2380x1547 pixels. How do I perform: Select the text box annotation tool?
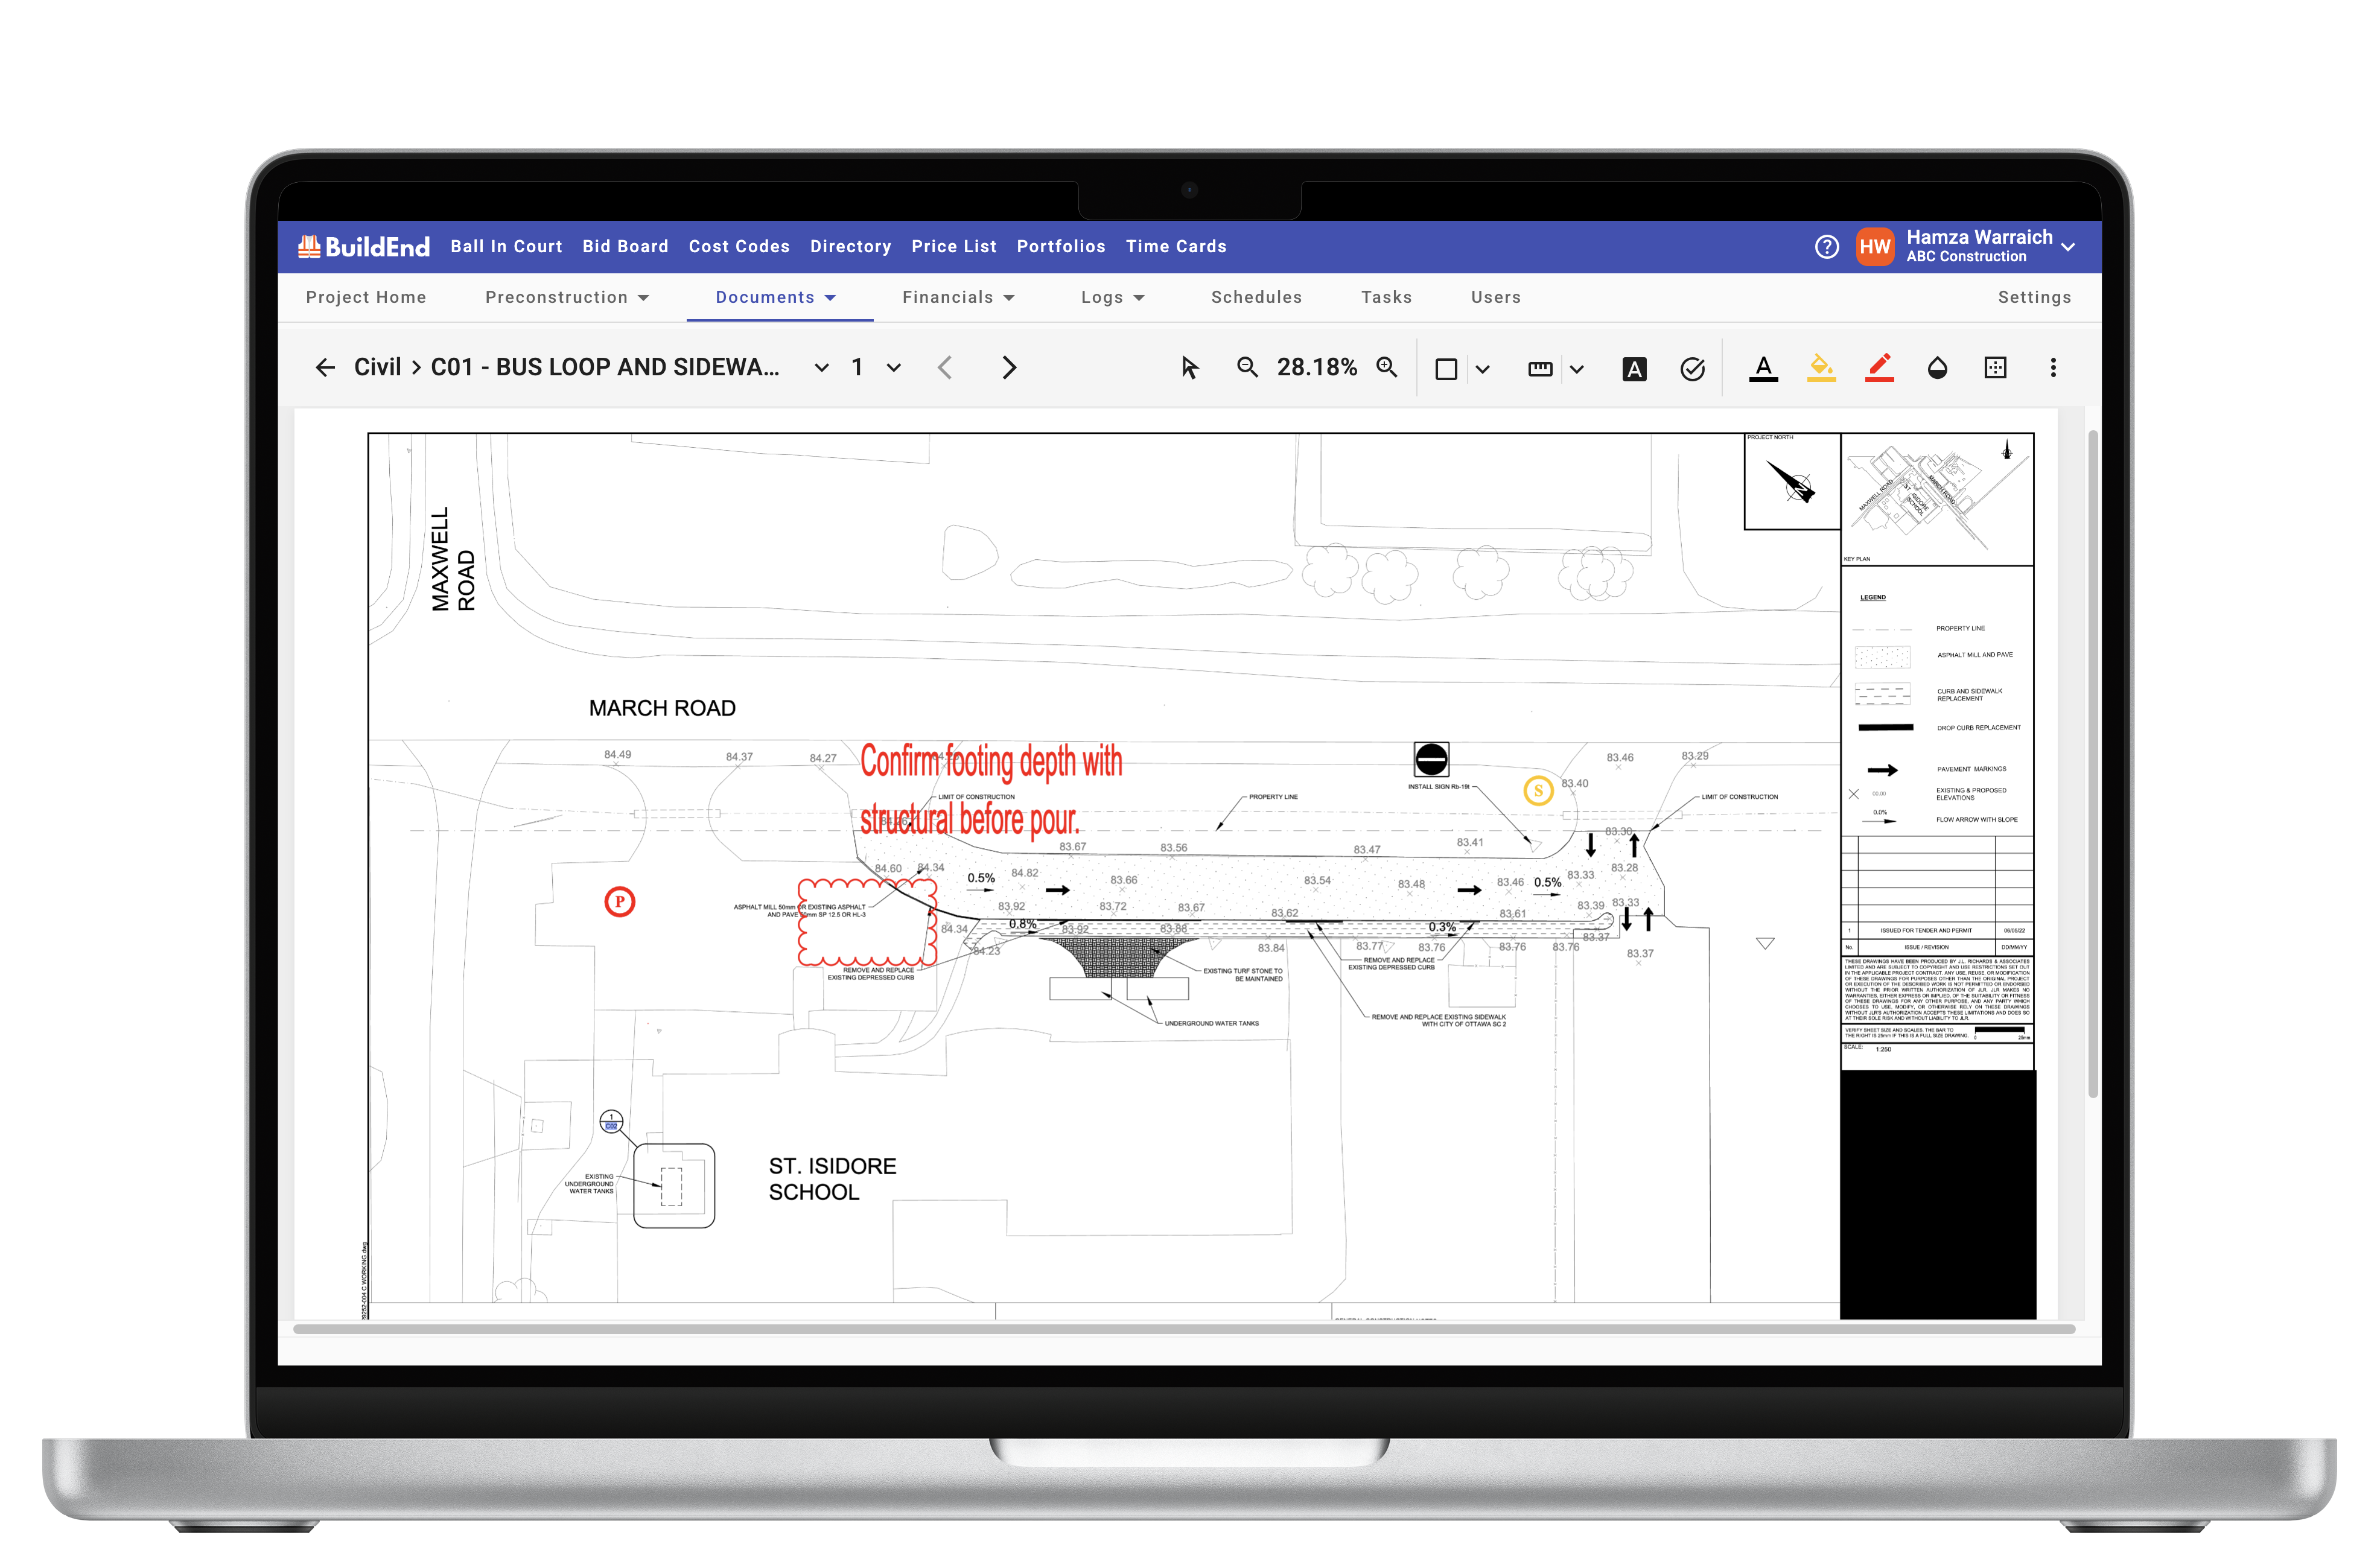click(x=1634, y=369)
